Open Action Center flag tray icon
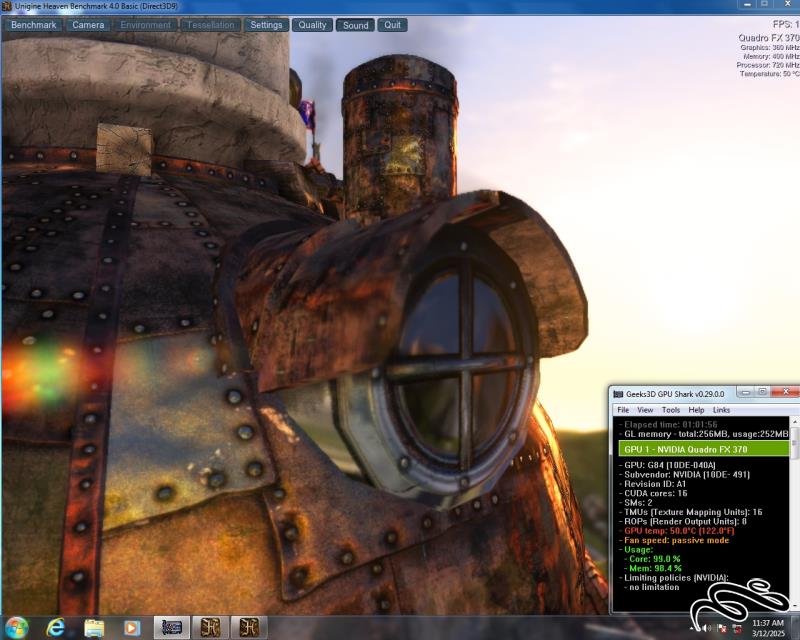 tap(722, 628)
